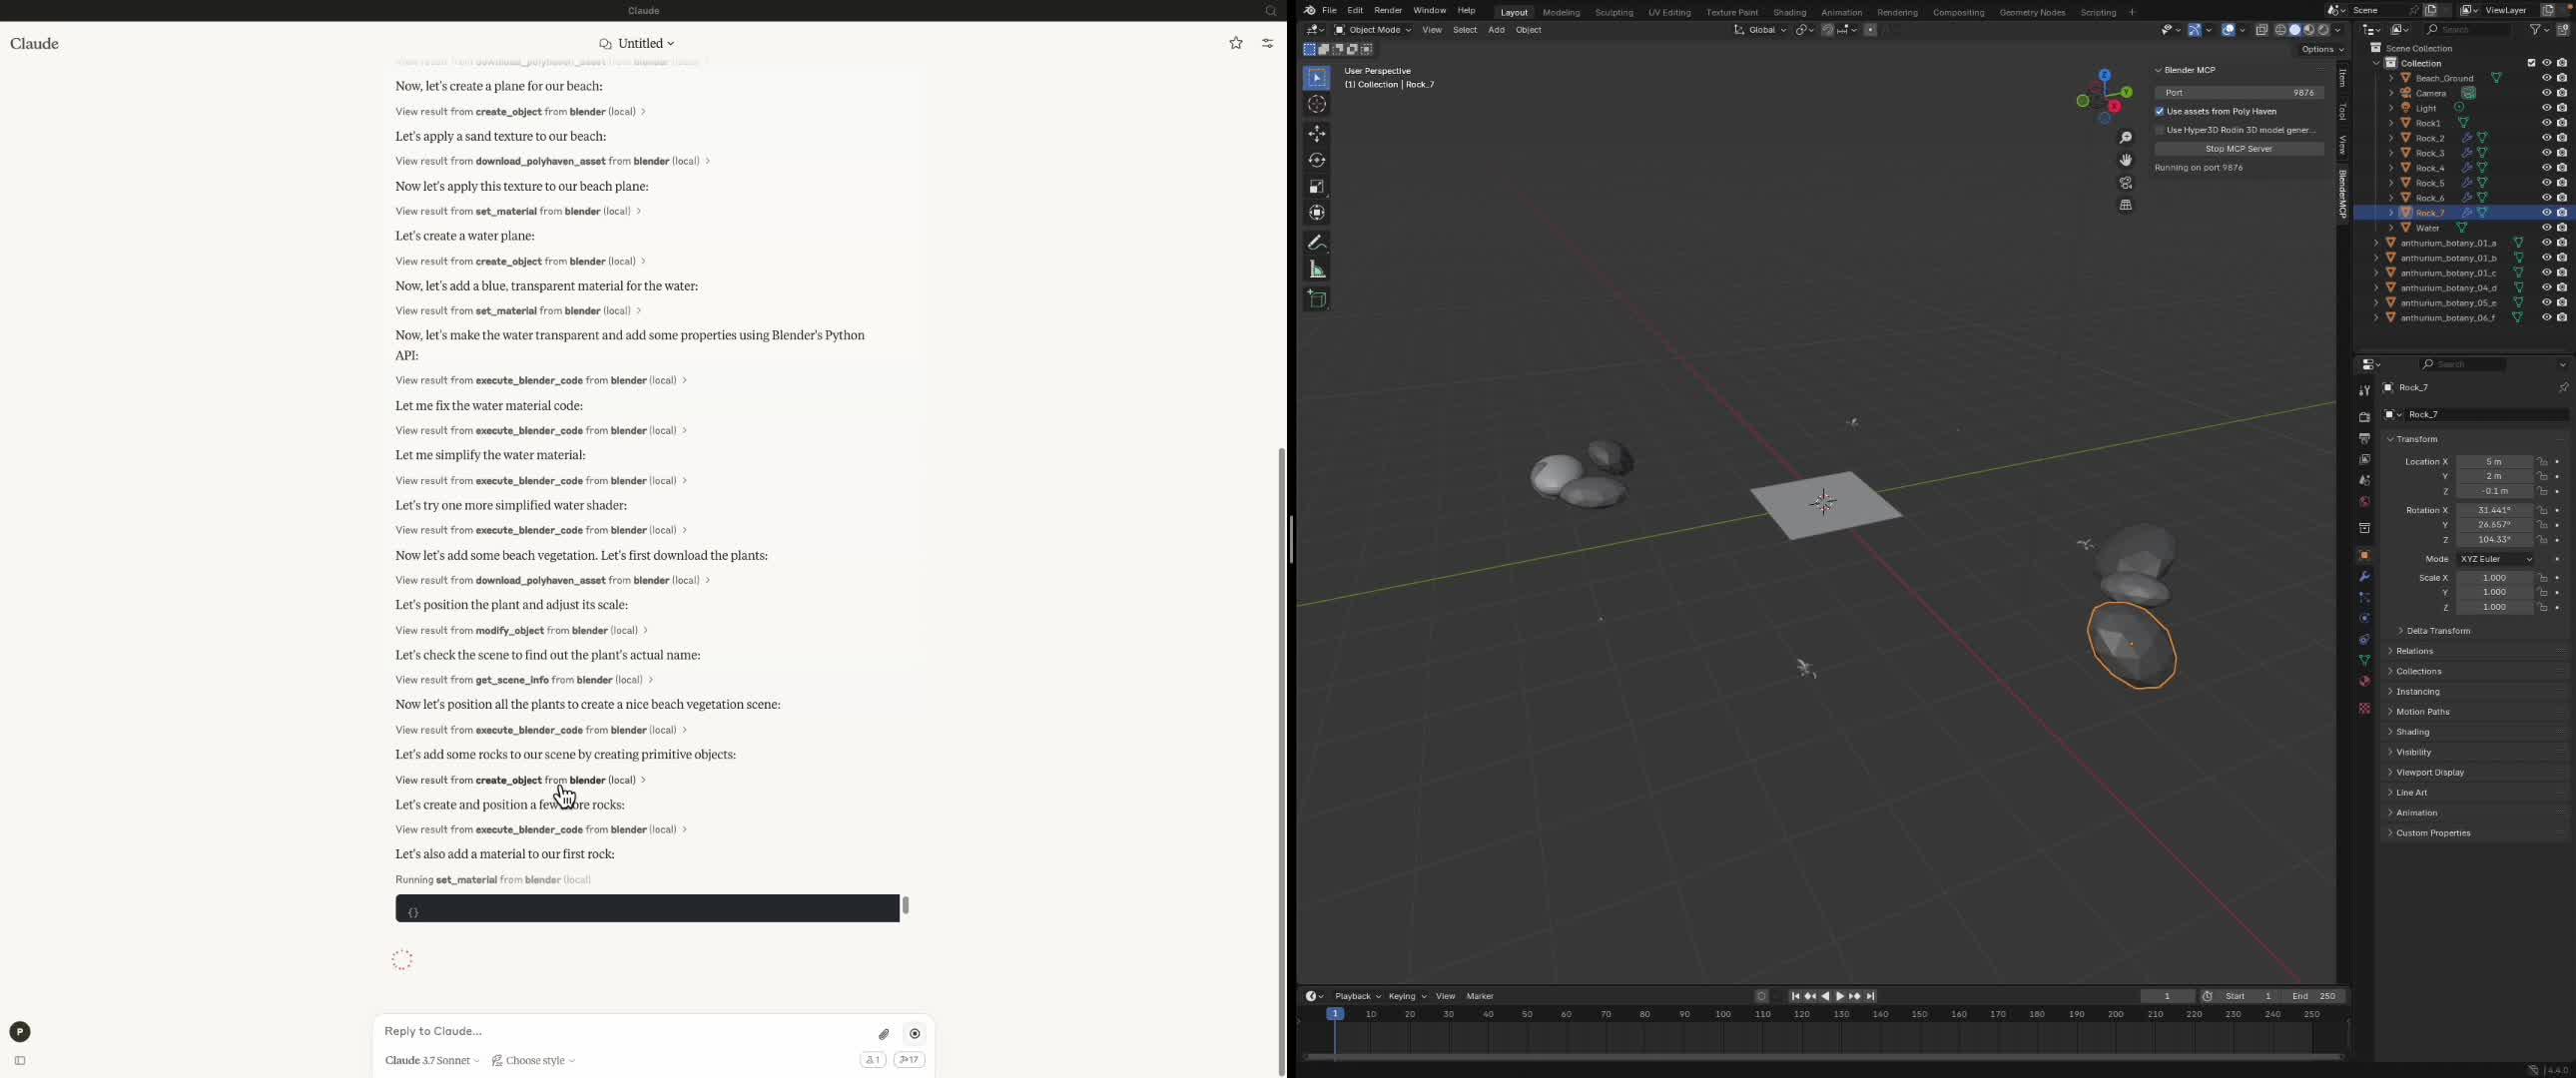Screen dimensions: 2576x1078
Task: Select the Move tool in the viewport toolbar
Action: point(1318,133)
